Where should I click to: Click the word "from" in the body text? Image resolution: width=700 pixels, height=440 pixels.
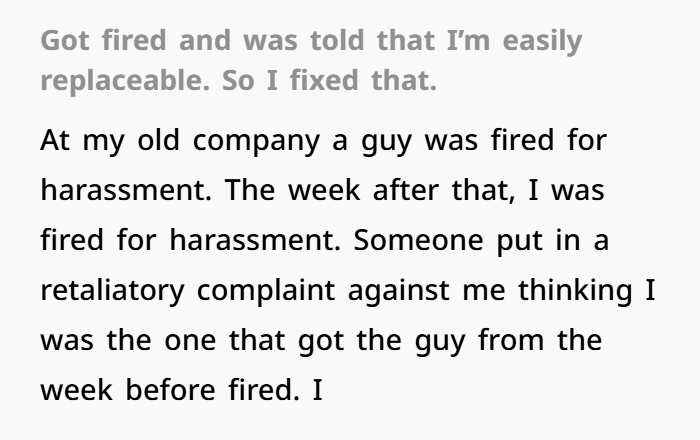tap(511, 340)
